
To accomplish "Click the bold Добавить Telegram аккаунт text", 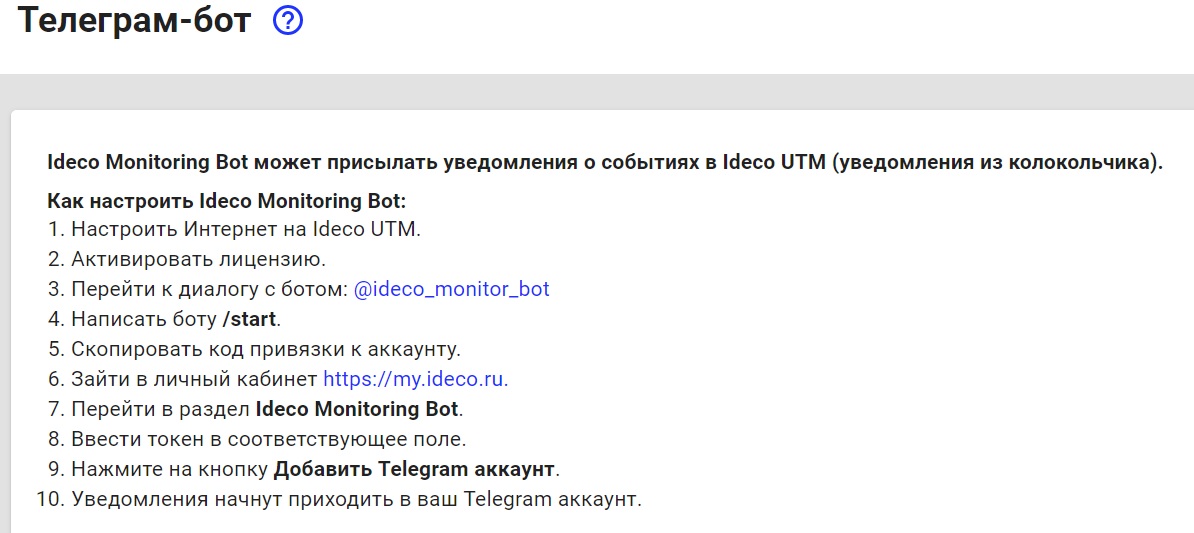I will pyautogui.click(x=415, y=468).
